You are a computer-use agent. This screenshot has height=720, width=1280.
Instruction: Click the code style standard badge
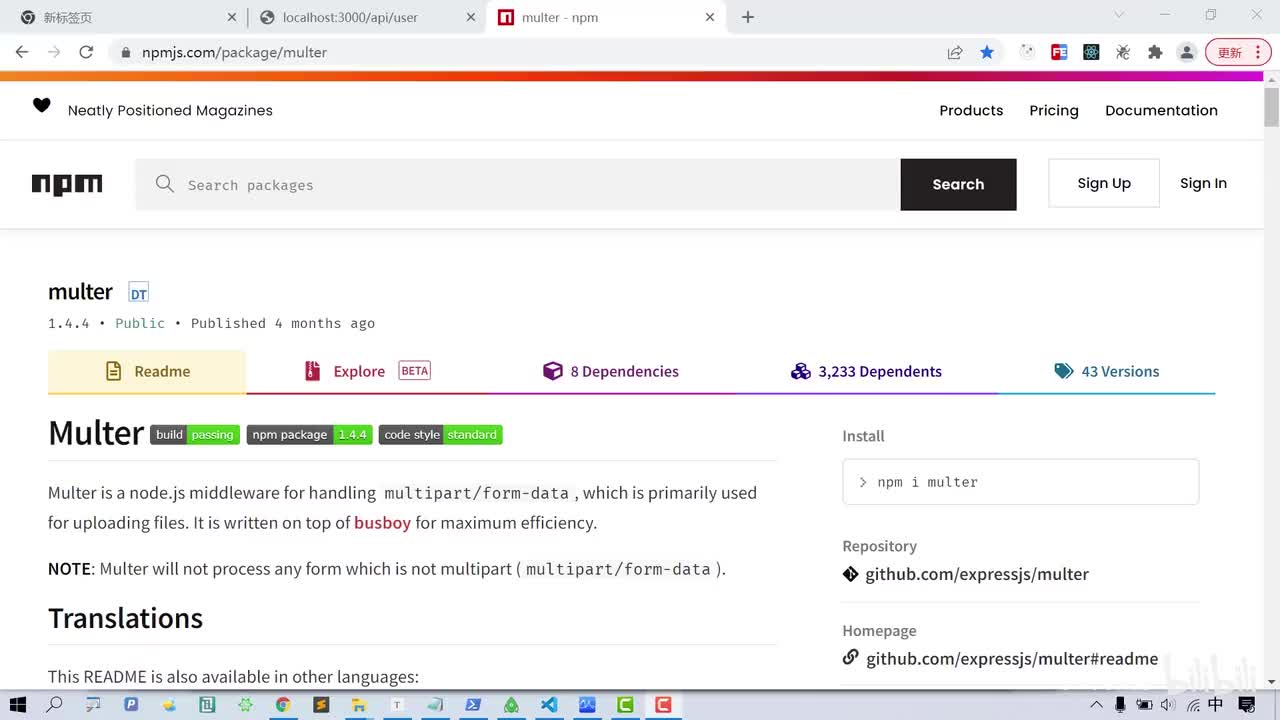tap(441, 434)
